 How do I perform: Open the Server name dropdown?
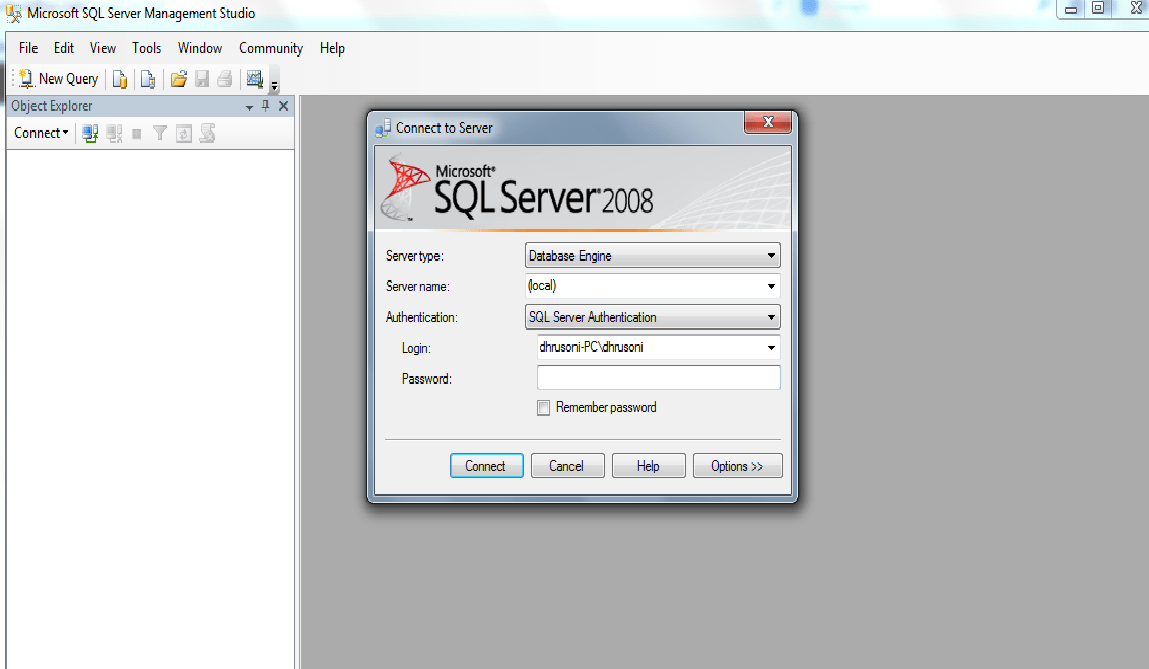click(771, 286)
